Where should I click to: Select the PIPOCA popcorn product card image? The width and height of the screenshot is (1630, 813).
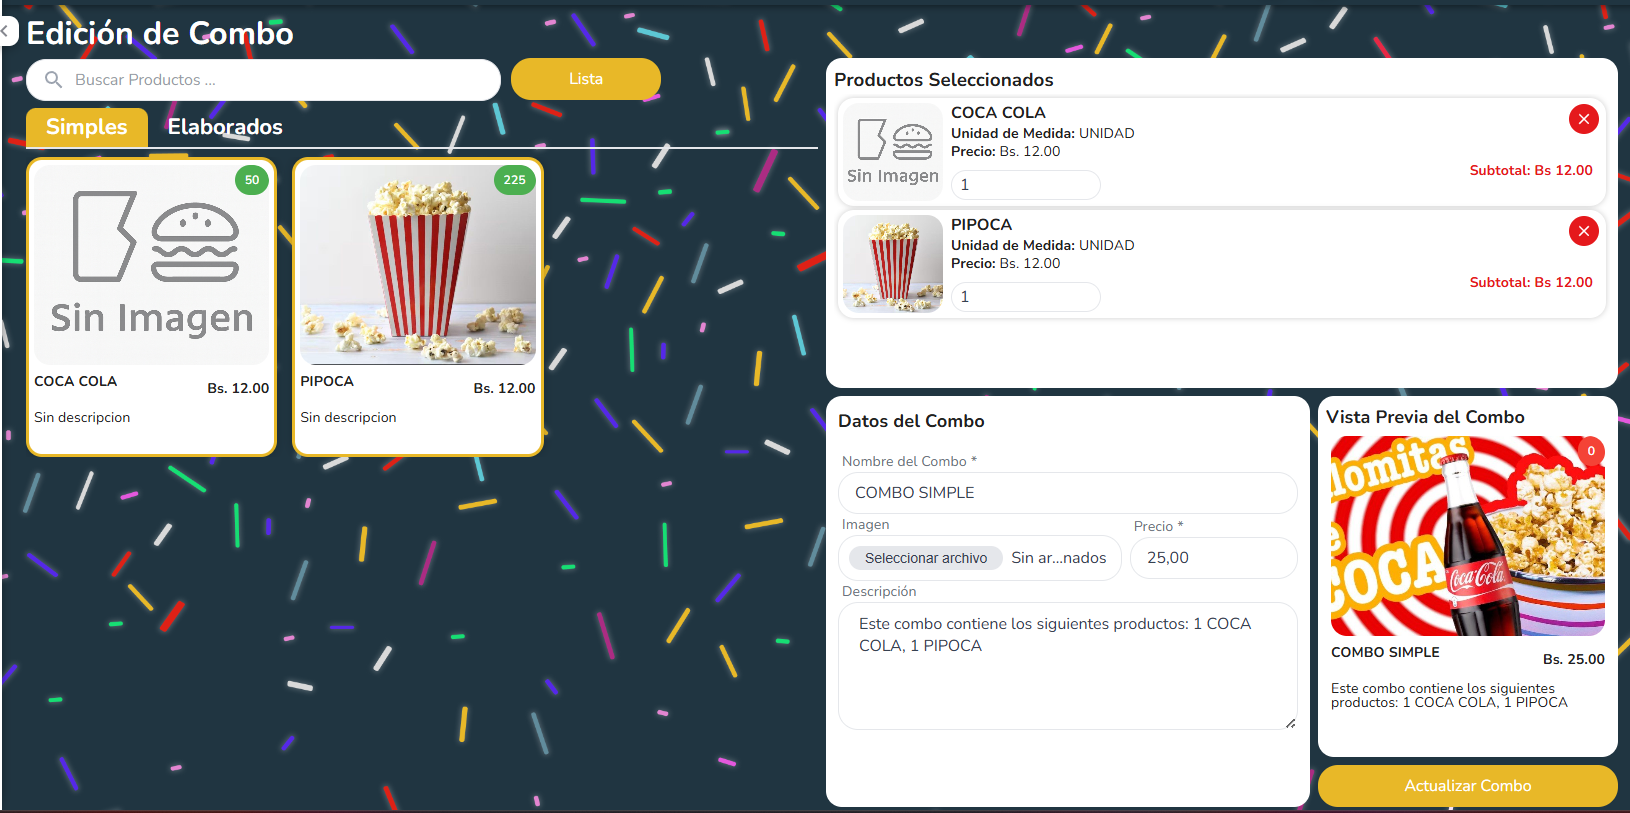click(418, 264)
